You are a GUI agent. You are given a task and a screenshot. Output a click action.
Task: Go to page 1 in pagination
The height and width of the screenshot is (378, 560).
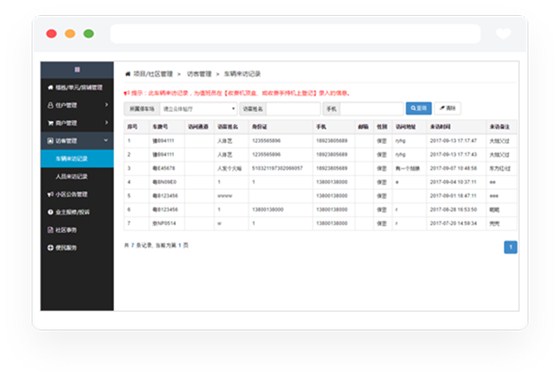pos(510,247)
